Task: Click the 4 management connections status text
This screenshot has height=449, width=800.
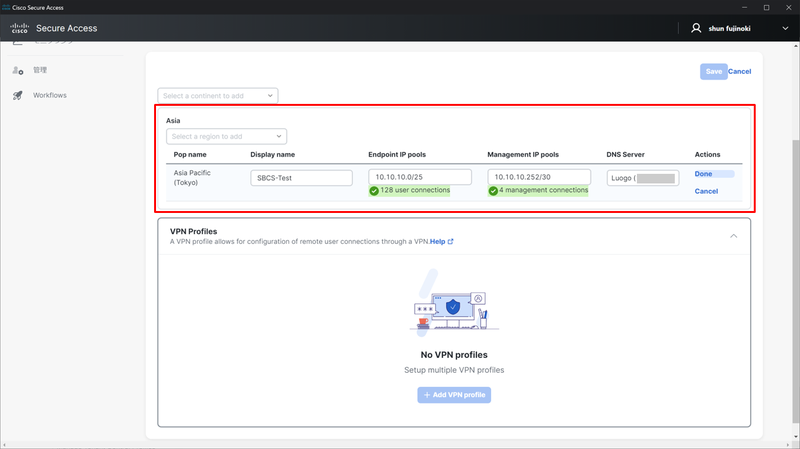Action: point(543,190)
